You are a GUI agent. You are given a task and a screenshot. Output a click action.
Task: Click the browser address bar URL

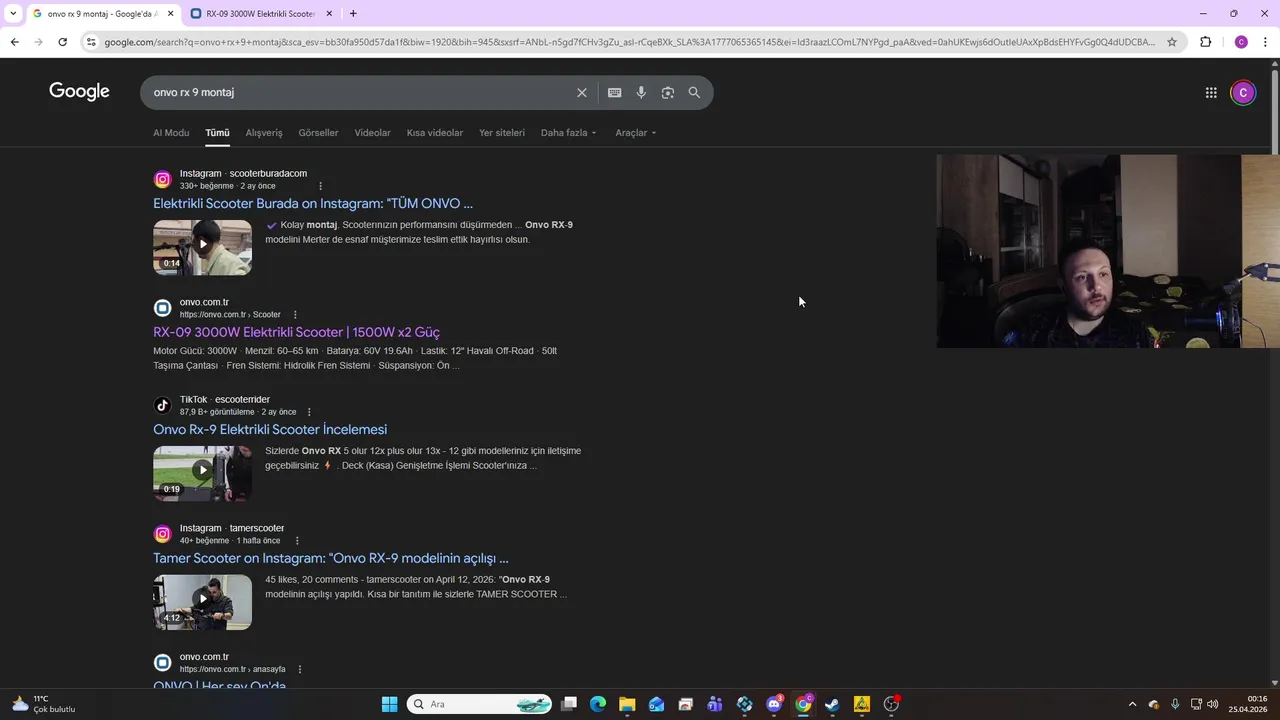pos(630,42)
